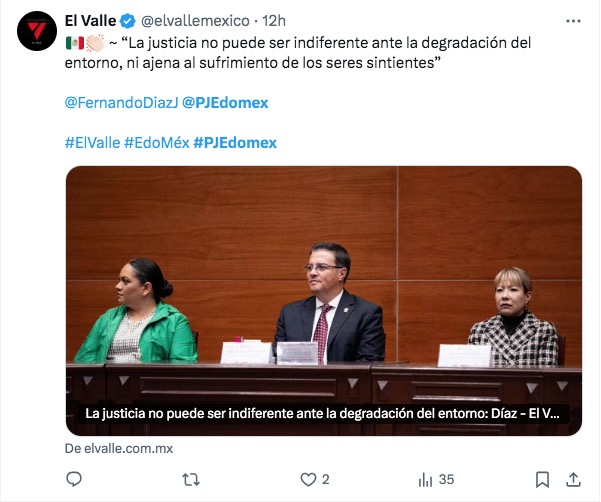Image resolution: width=601 pixels, height=502 pixels.
Task: Bookmark this tweet
Action: [542, 479]
